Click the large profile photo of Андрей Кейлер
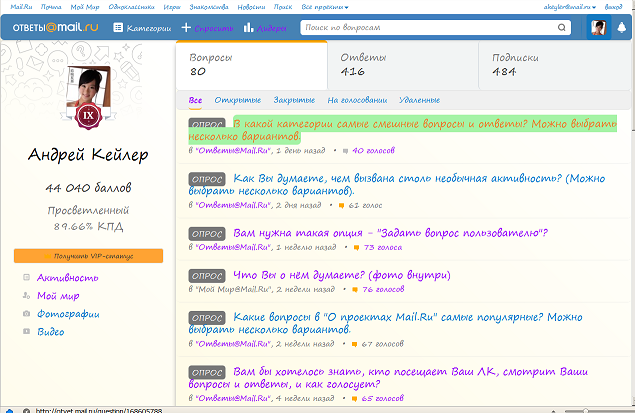 (x=88, y=87)
